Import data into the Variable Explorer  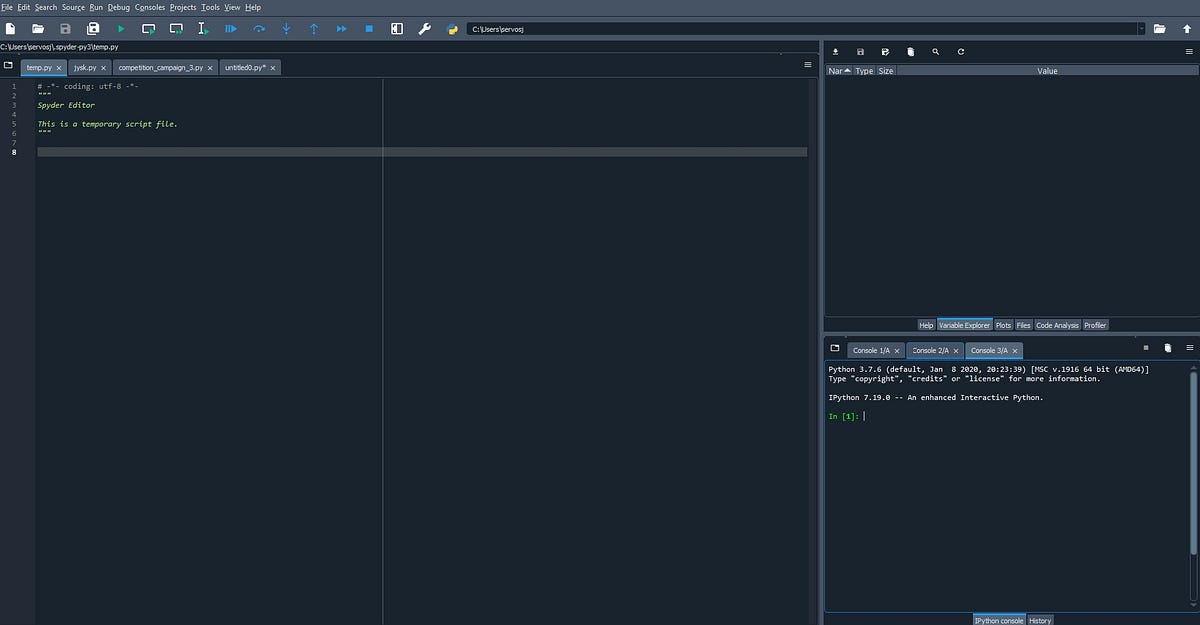tap(835, 51)
